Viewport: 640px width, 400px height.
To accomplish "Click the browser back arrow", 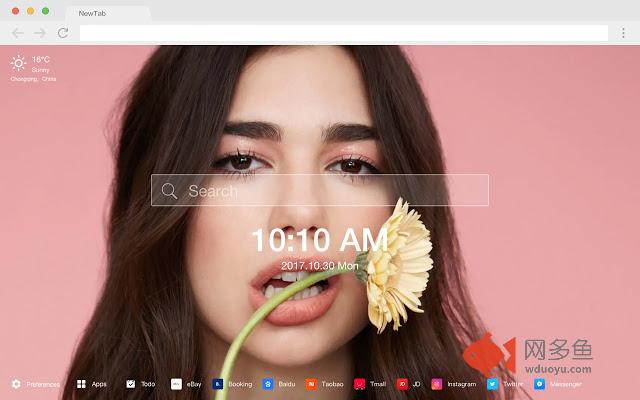I will click(18, 33).
